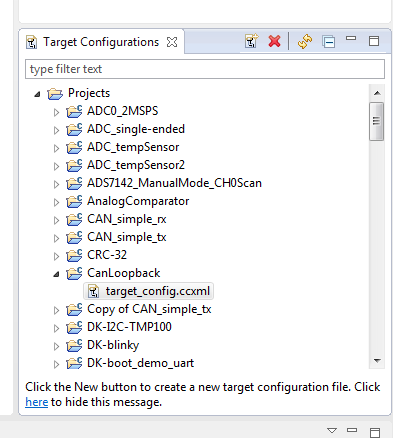The height and width of the screenshot is (438, 393).
Task: Expand the ADC_single-ended project
Action: (56, 130)
